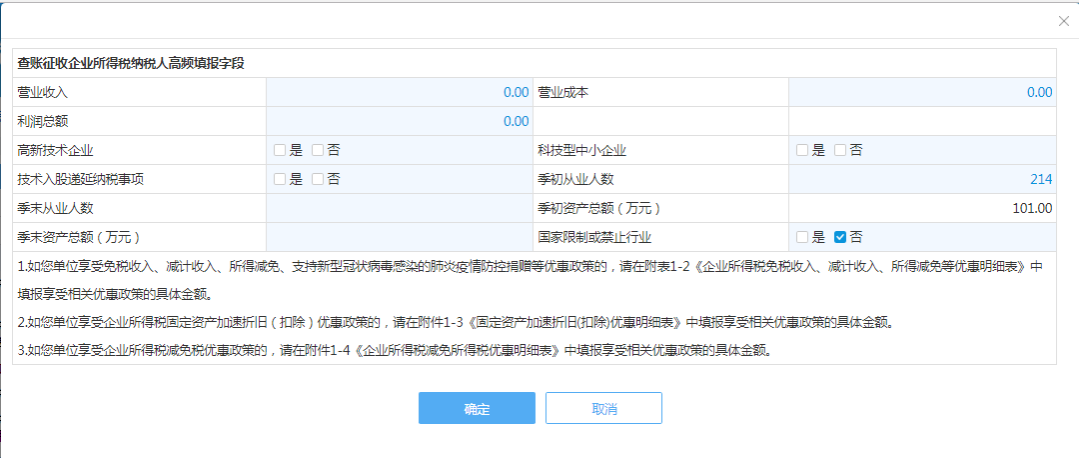Click the 利润总额 label
Image resolution: width=1080 pixels, height=458 pixels.
(x=43, y=121)
